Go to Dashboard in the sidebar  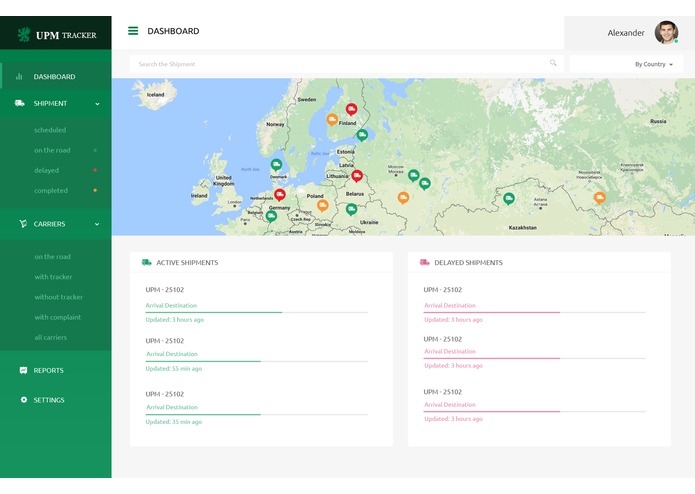(56, 77)
